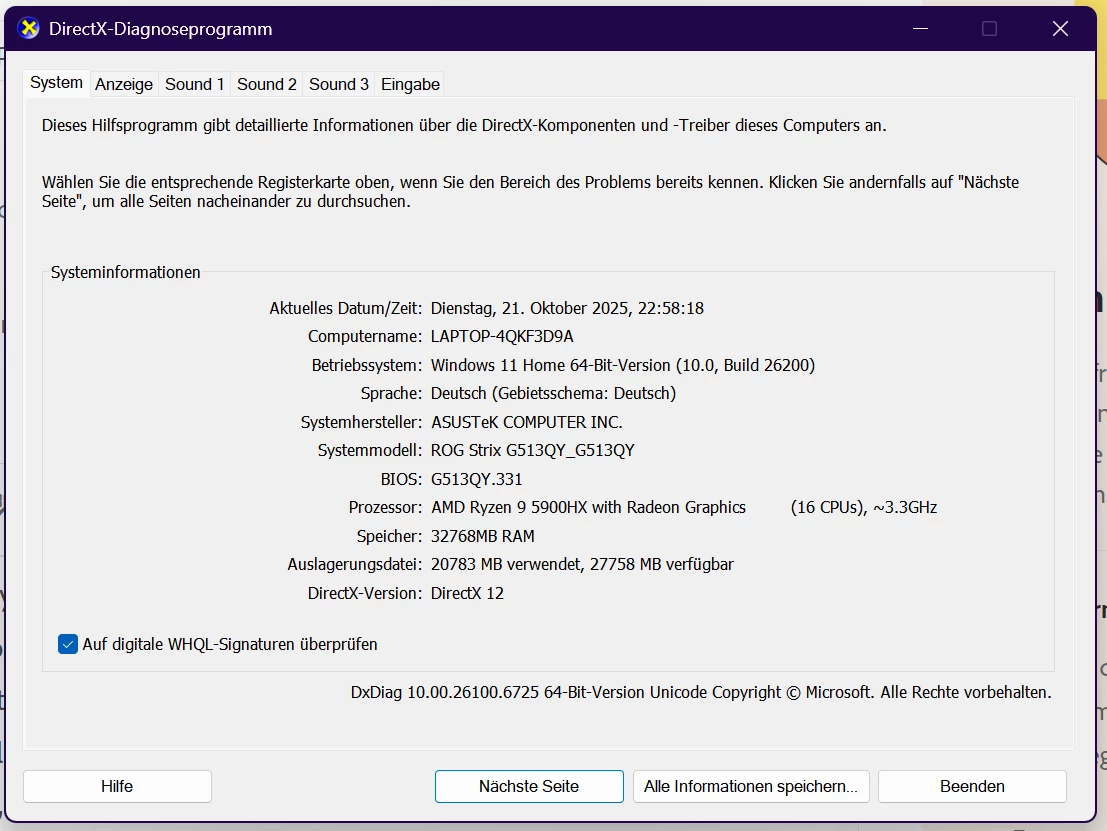Click the DxDiag 10.00.26100.6725 version line
The width and height of the screenshot is (1107, 831).
pos(701,692)
